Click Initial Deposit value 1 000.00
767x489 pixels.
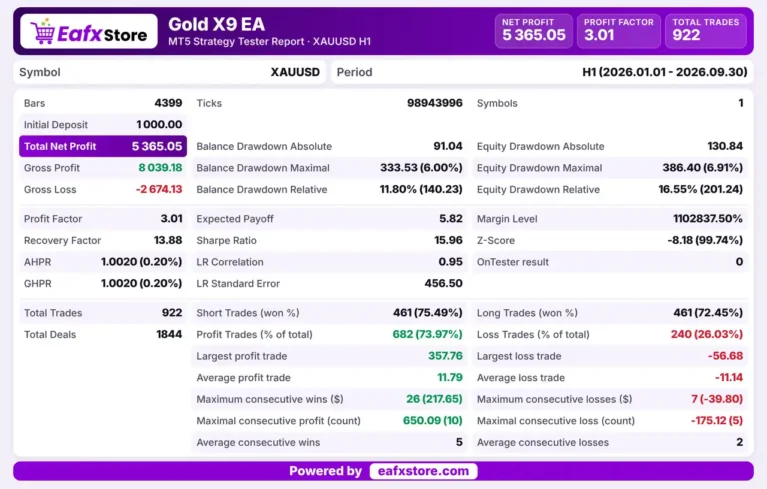tap(159, 125)
